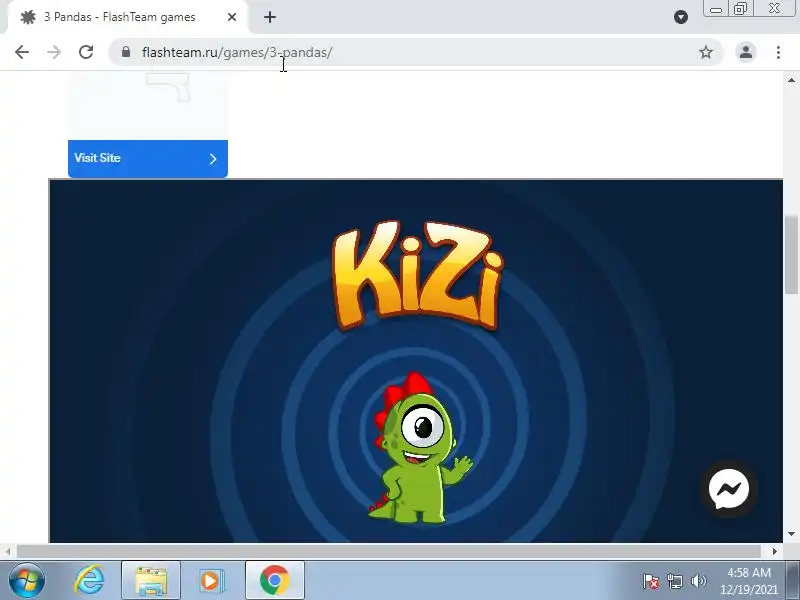Screen dimensions: 800x600
Task: Select the 3 Pandas - FlashTeam games tab
Action: coord(128,17)
